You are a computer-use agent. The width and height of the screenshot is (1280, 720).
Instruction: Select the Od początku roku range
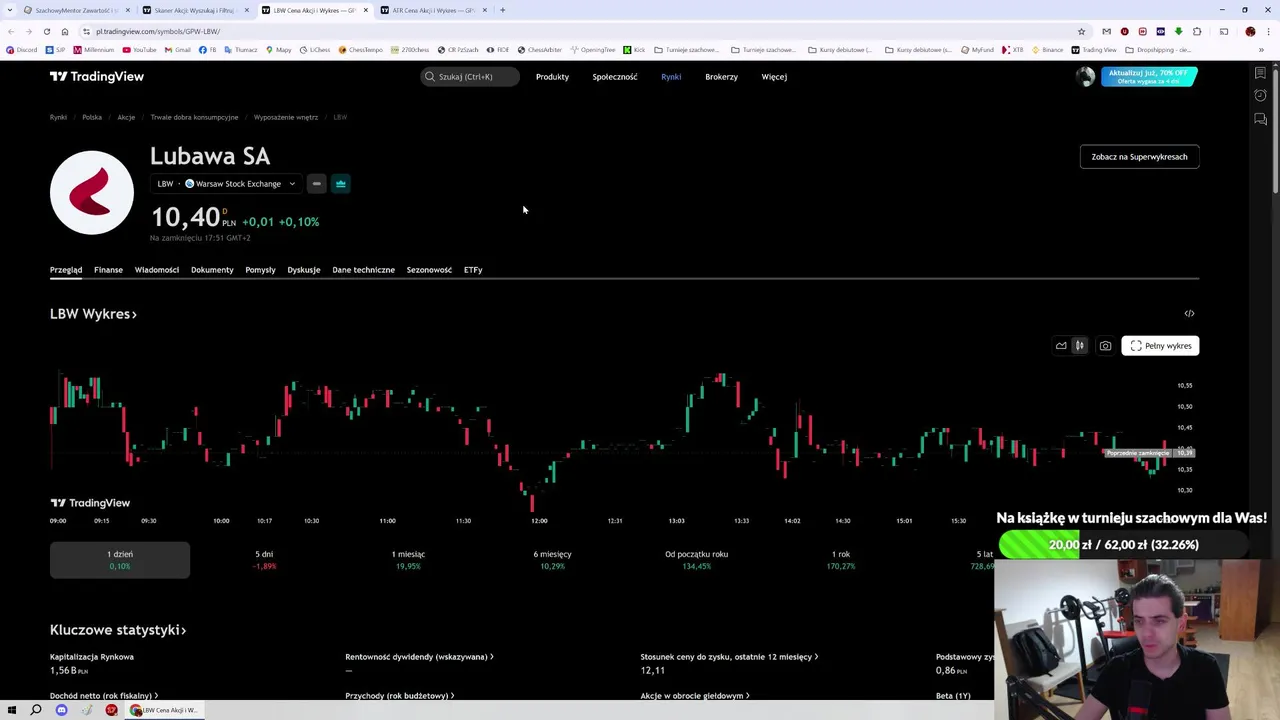click(x=696, y=560)
